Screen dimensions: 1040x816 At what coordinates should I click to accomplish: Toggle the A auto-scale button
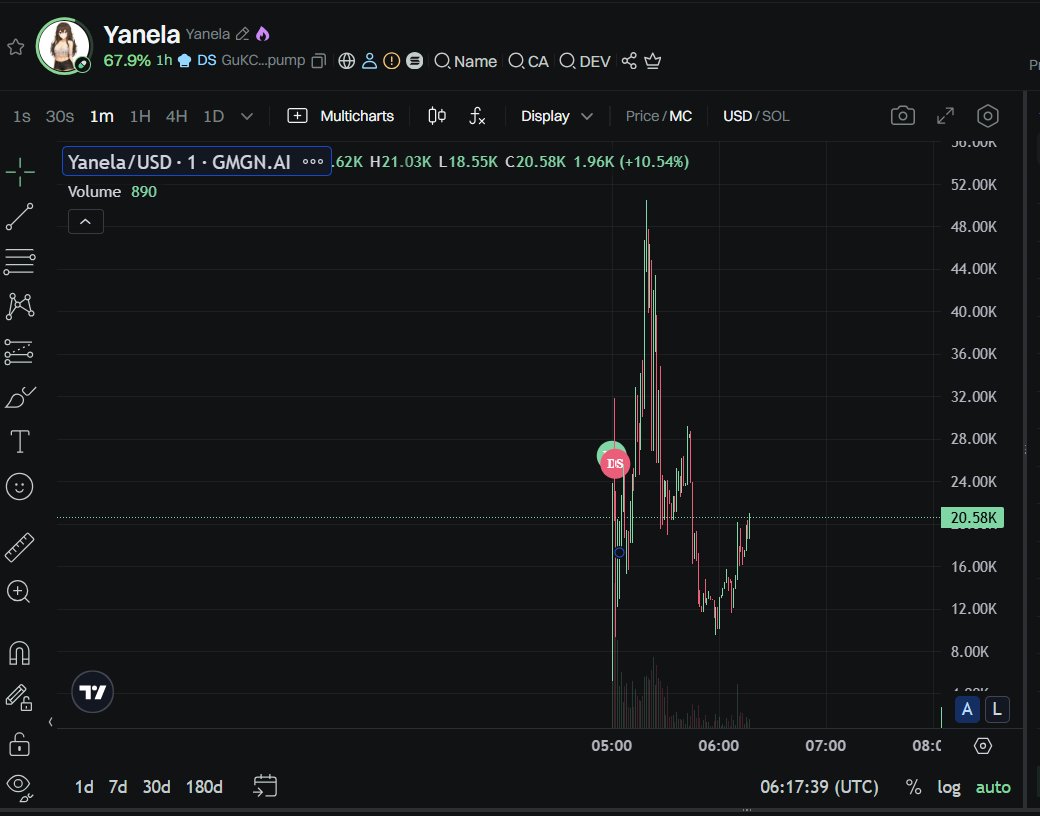coord(967,709)
